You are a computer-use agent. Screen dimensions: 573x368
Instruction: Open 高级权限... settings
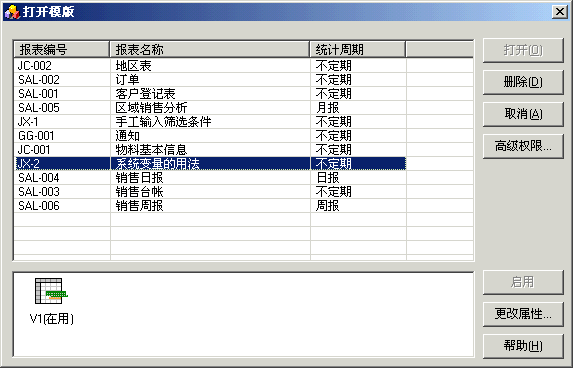(523, 146)
